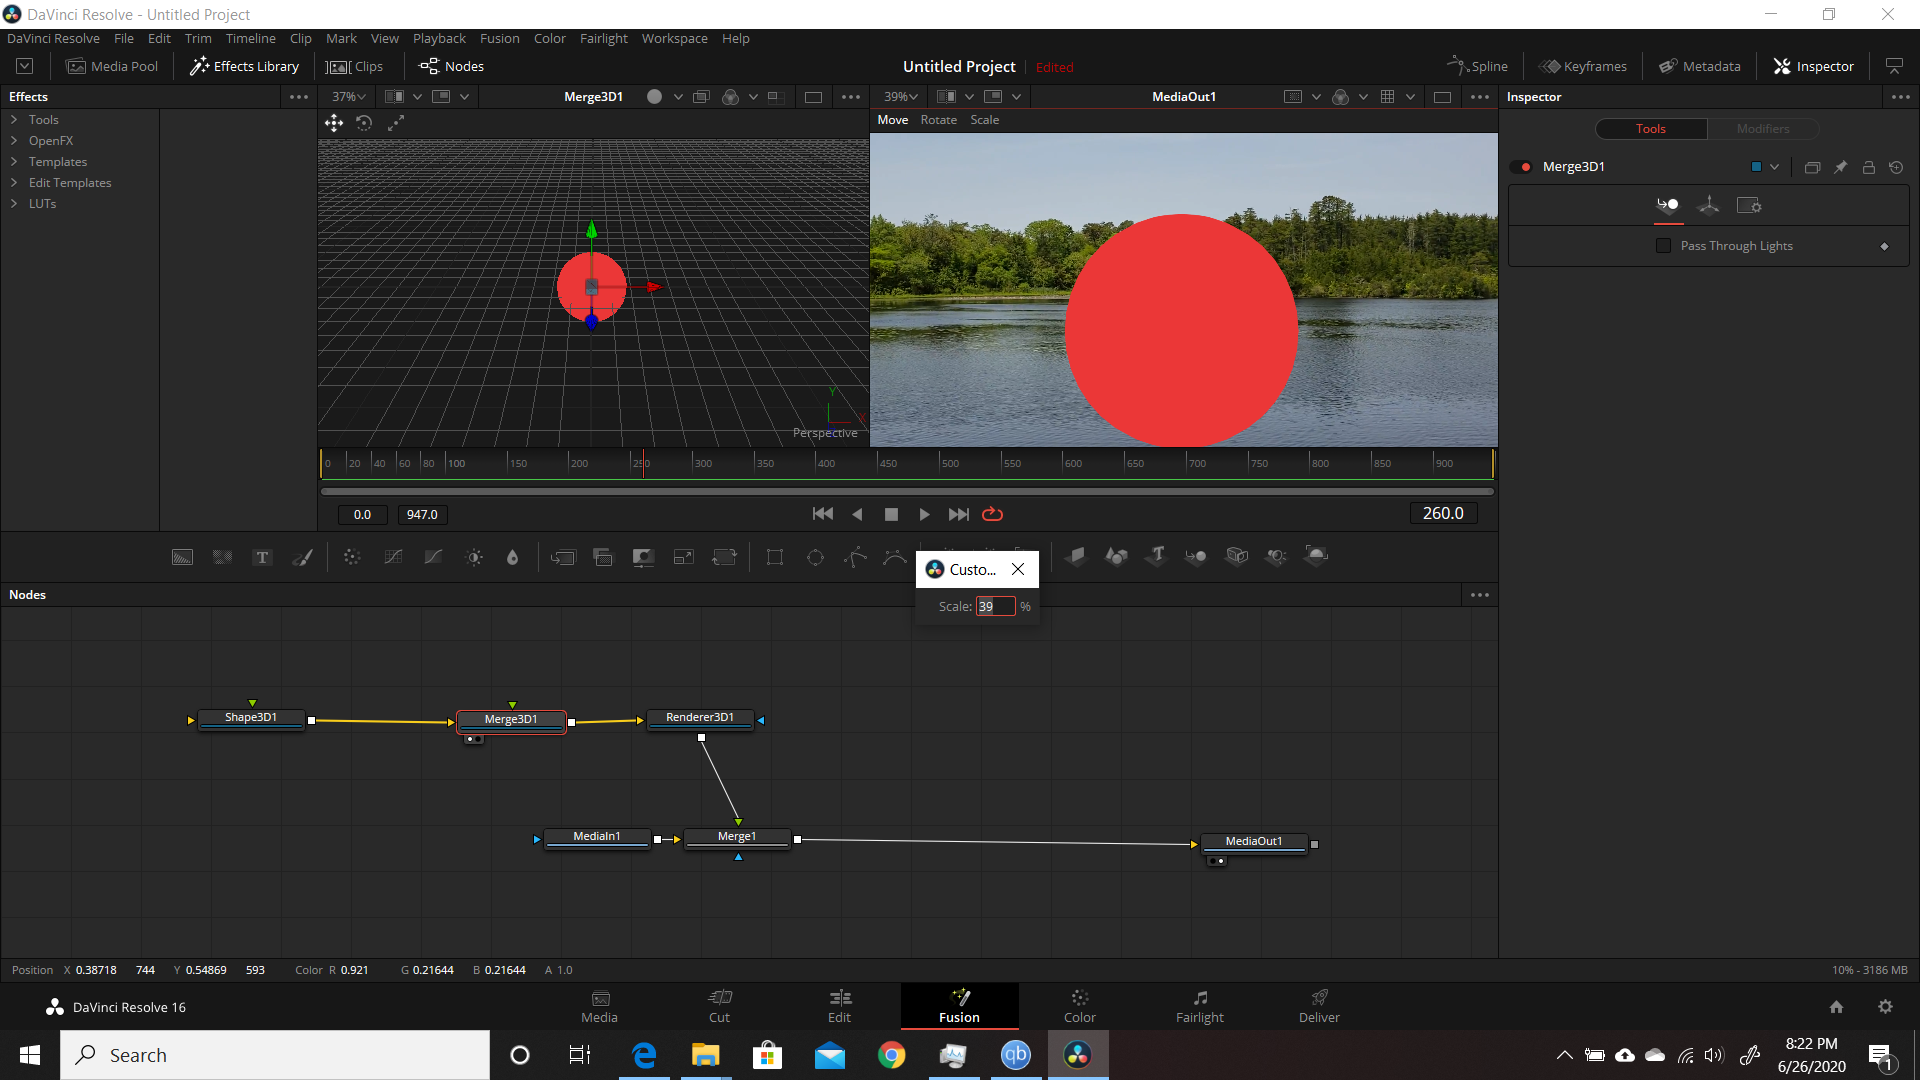Add the B-Spline mask tool
The height and width of the screenshot is (1080, 1920).
coord(895,557)
